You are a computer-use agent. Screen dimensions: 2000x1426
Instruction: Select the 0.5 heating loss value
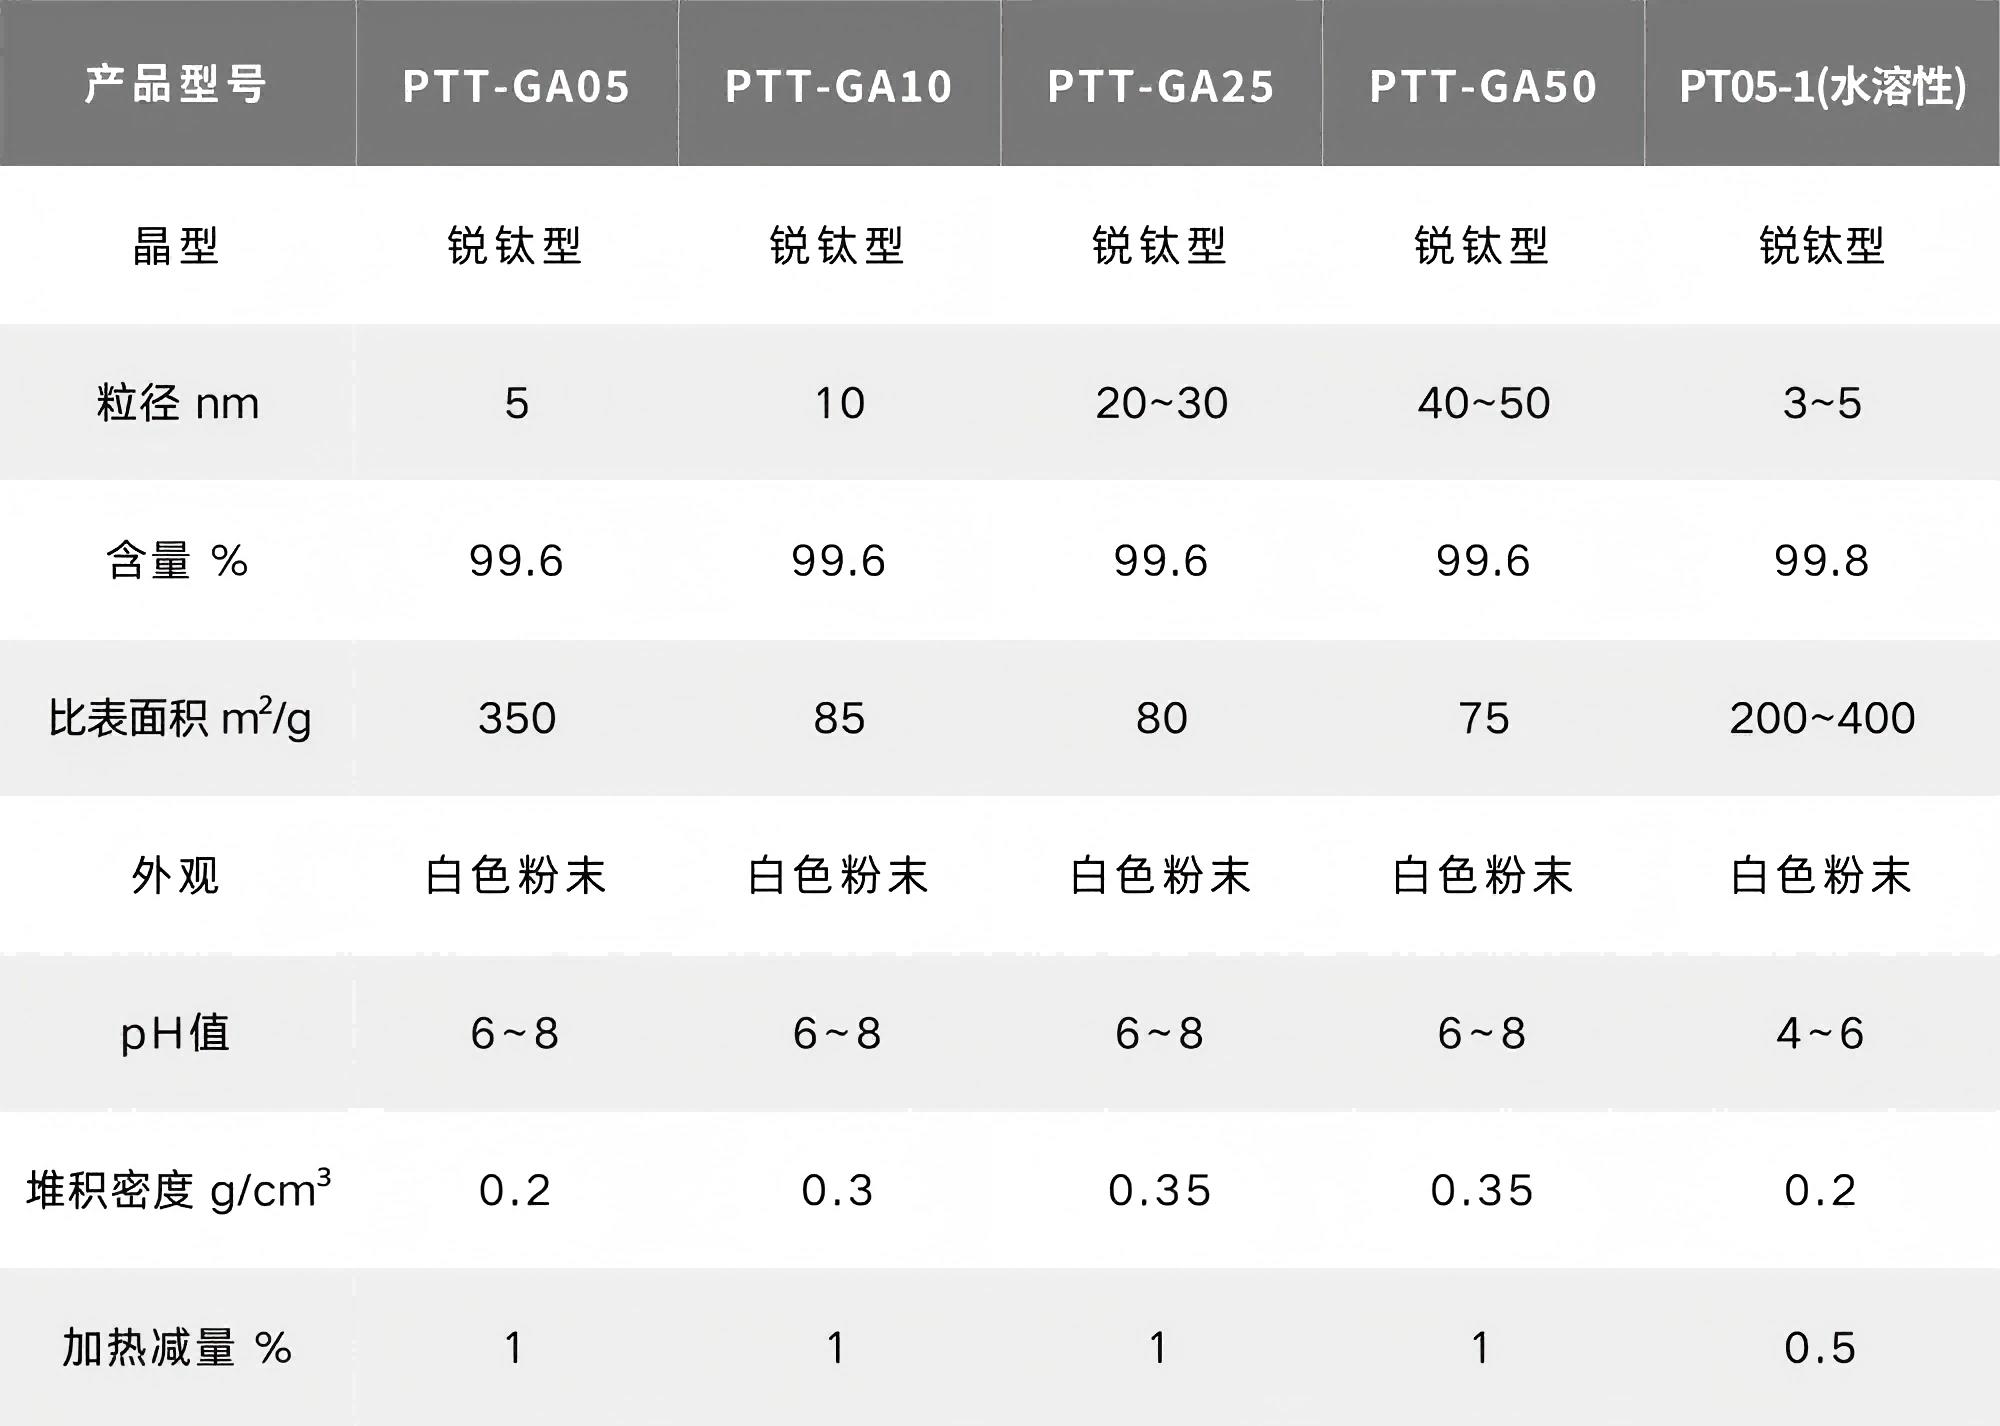pos(1820,1347)
